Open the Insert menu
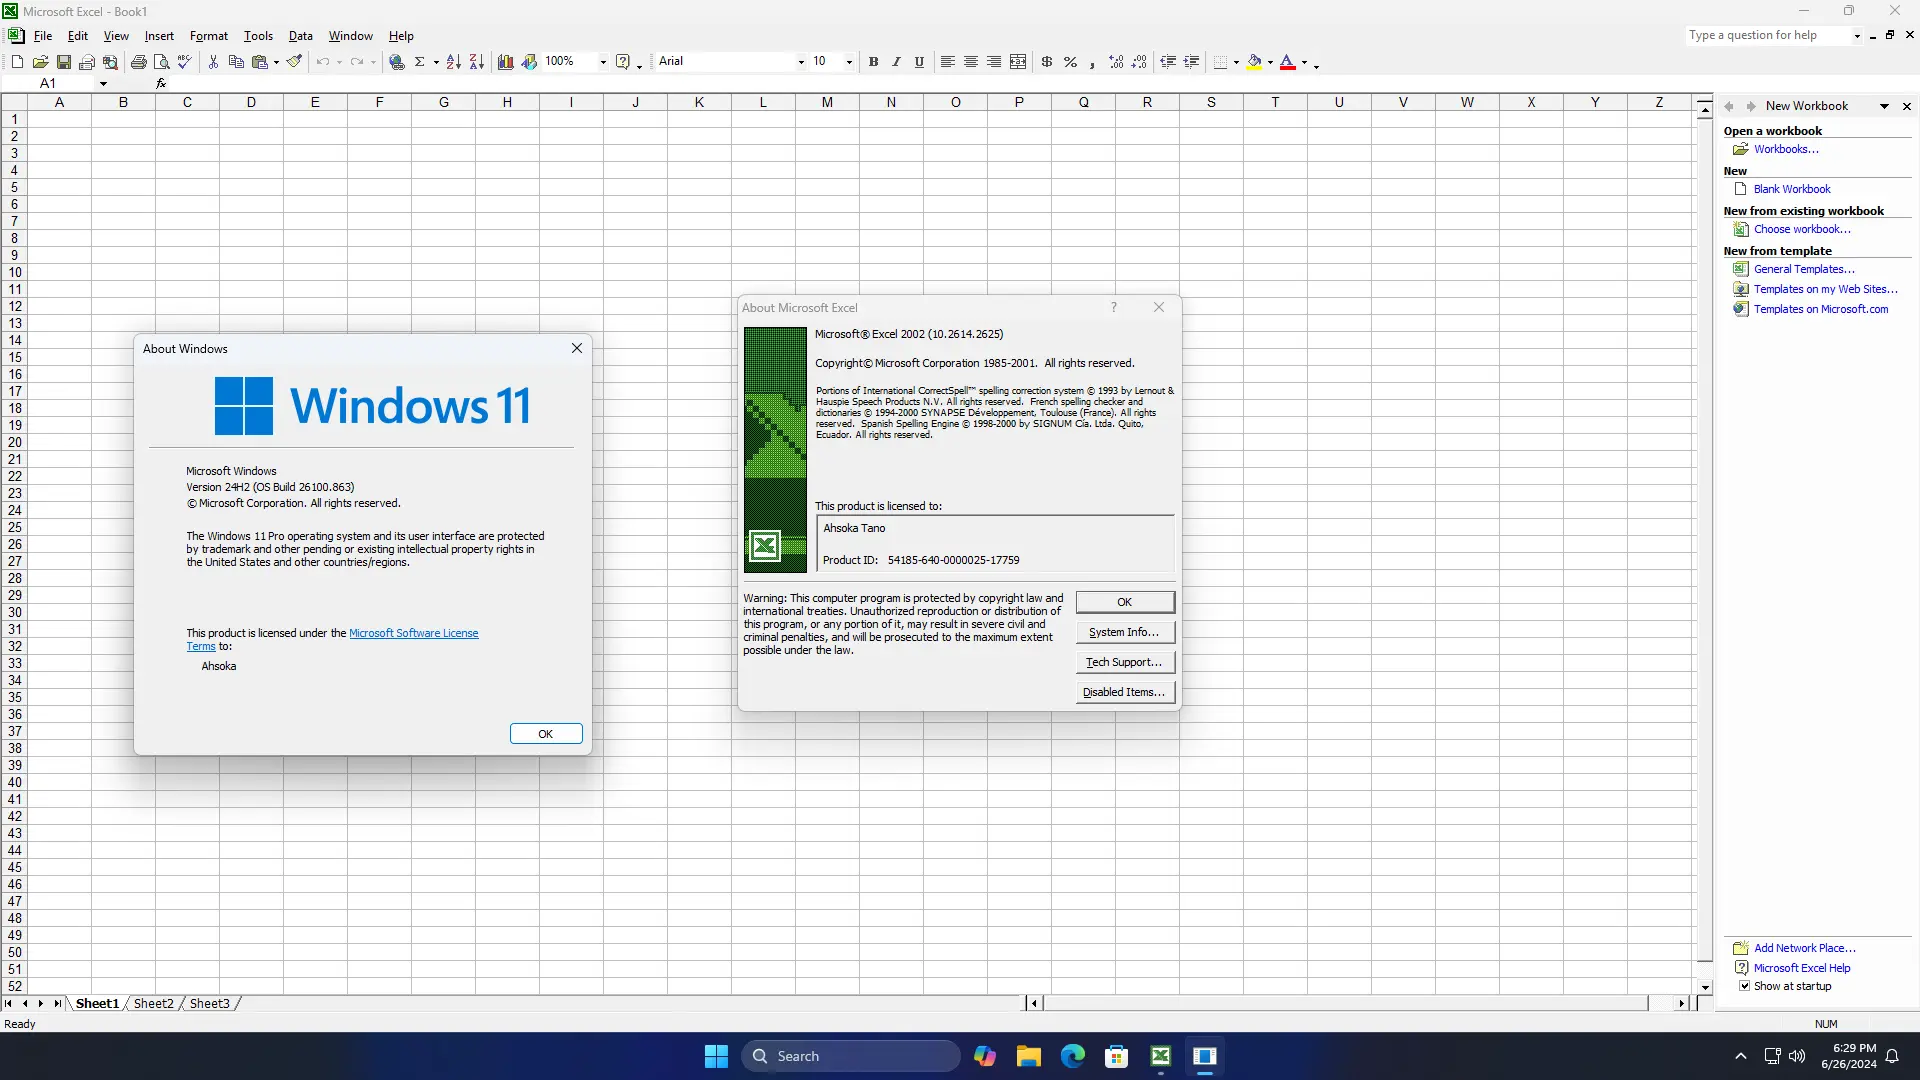 click(x=159, y=36)
